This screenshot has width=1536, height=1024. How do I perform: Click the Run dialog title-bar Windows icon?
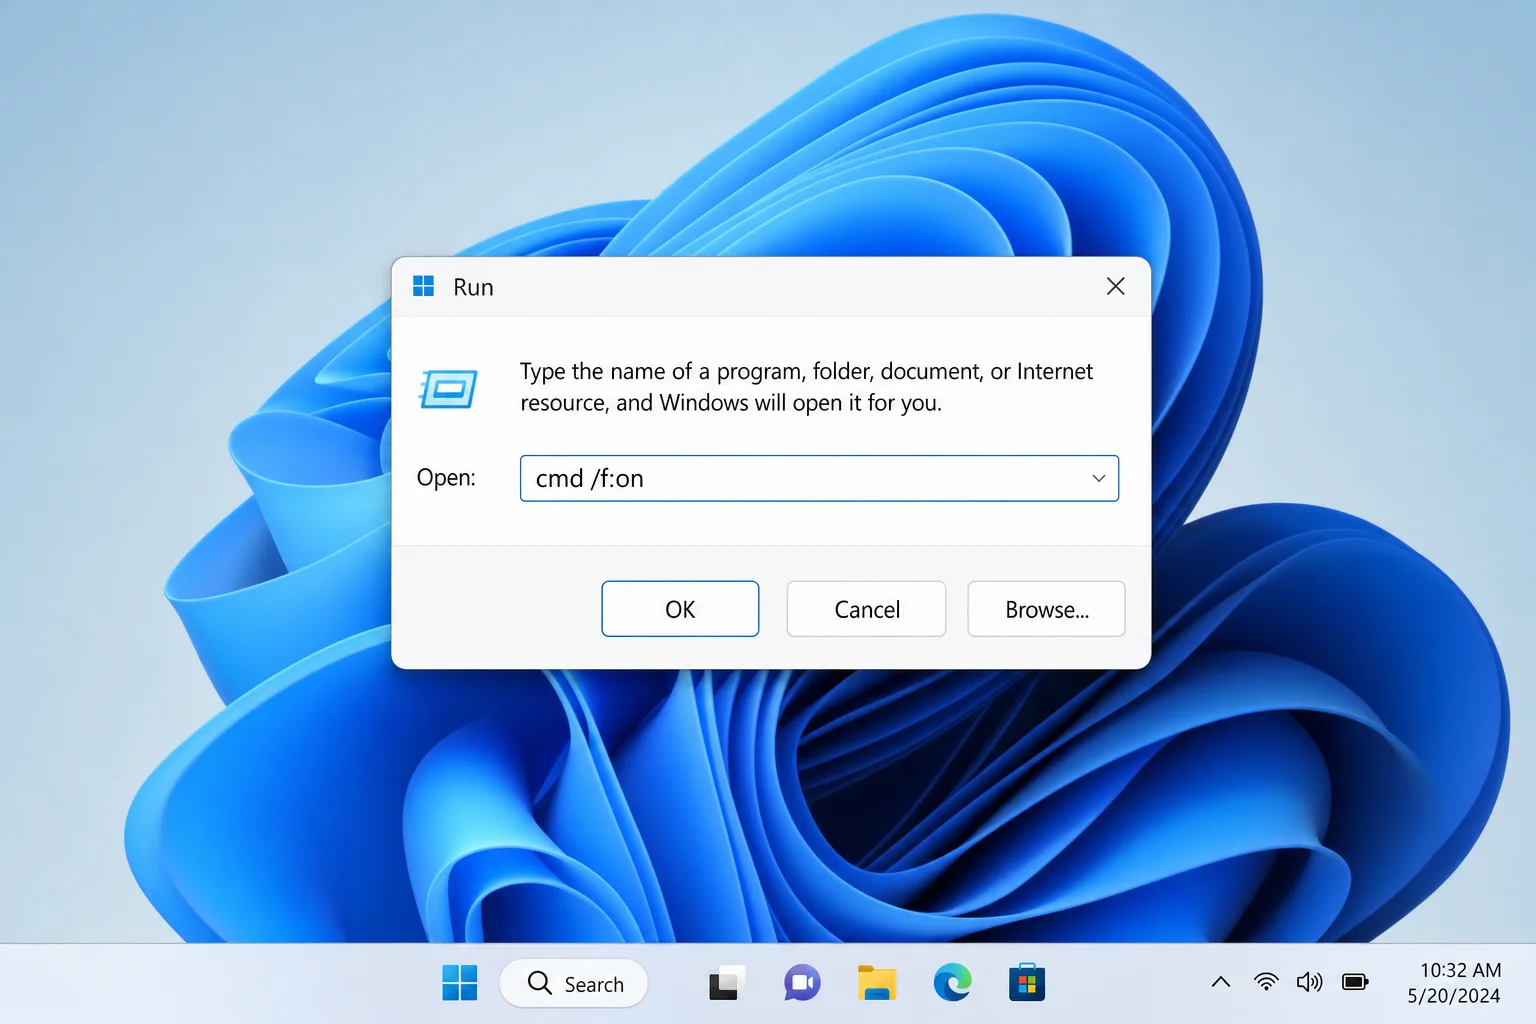pos(424,286)
